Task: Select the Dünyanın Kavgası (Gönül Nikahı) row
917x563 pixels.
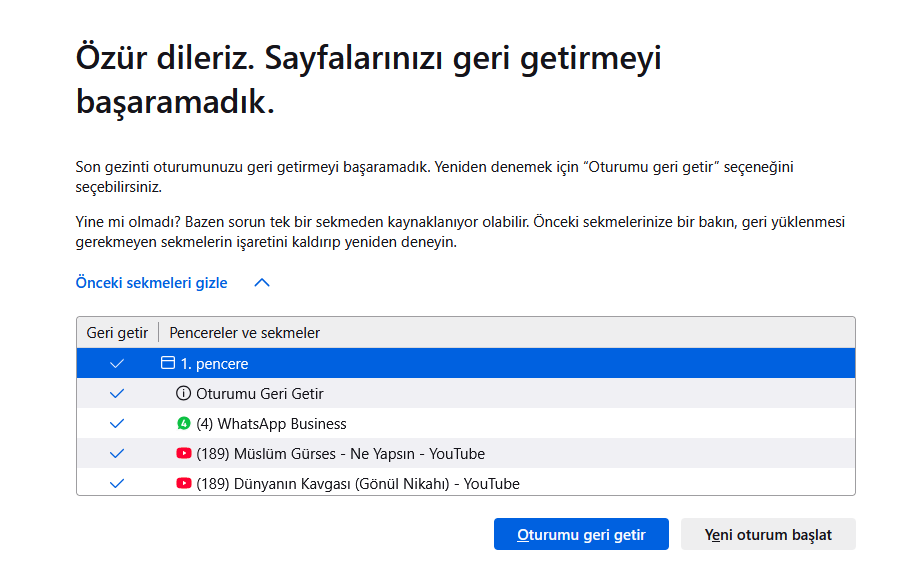Action: click(x=466, y=483)
